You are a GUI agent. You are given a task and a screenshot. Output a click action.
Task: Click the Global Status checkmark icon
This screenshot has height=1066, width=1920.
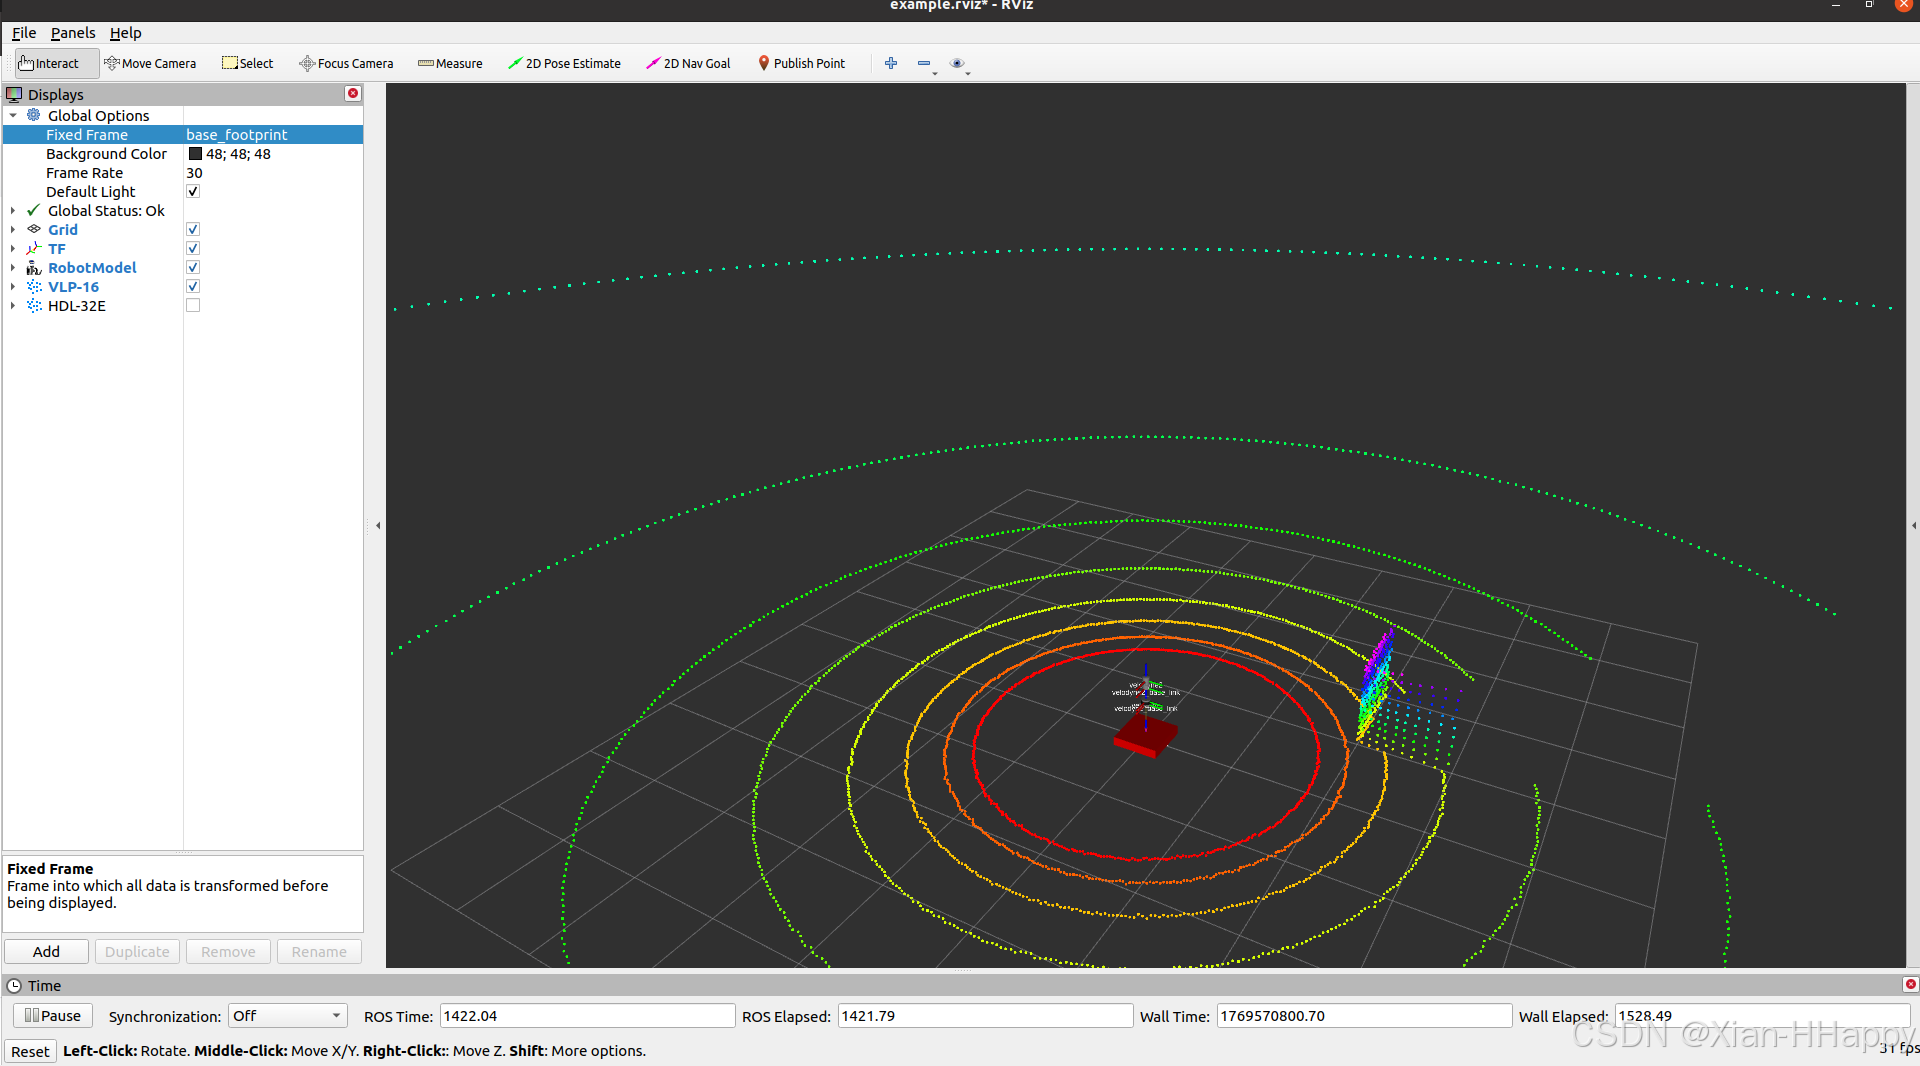34,210
